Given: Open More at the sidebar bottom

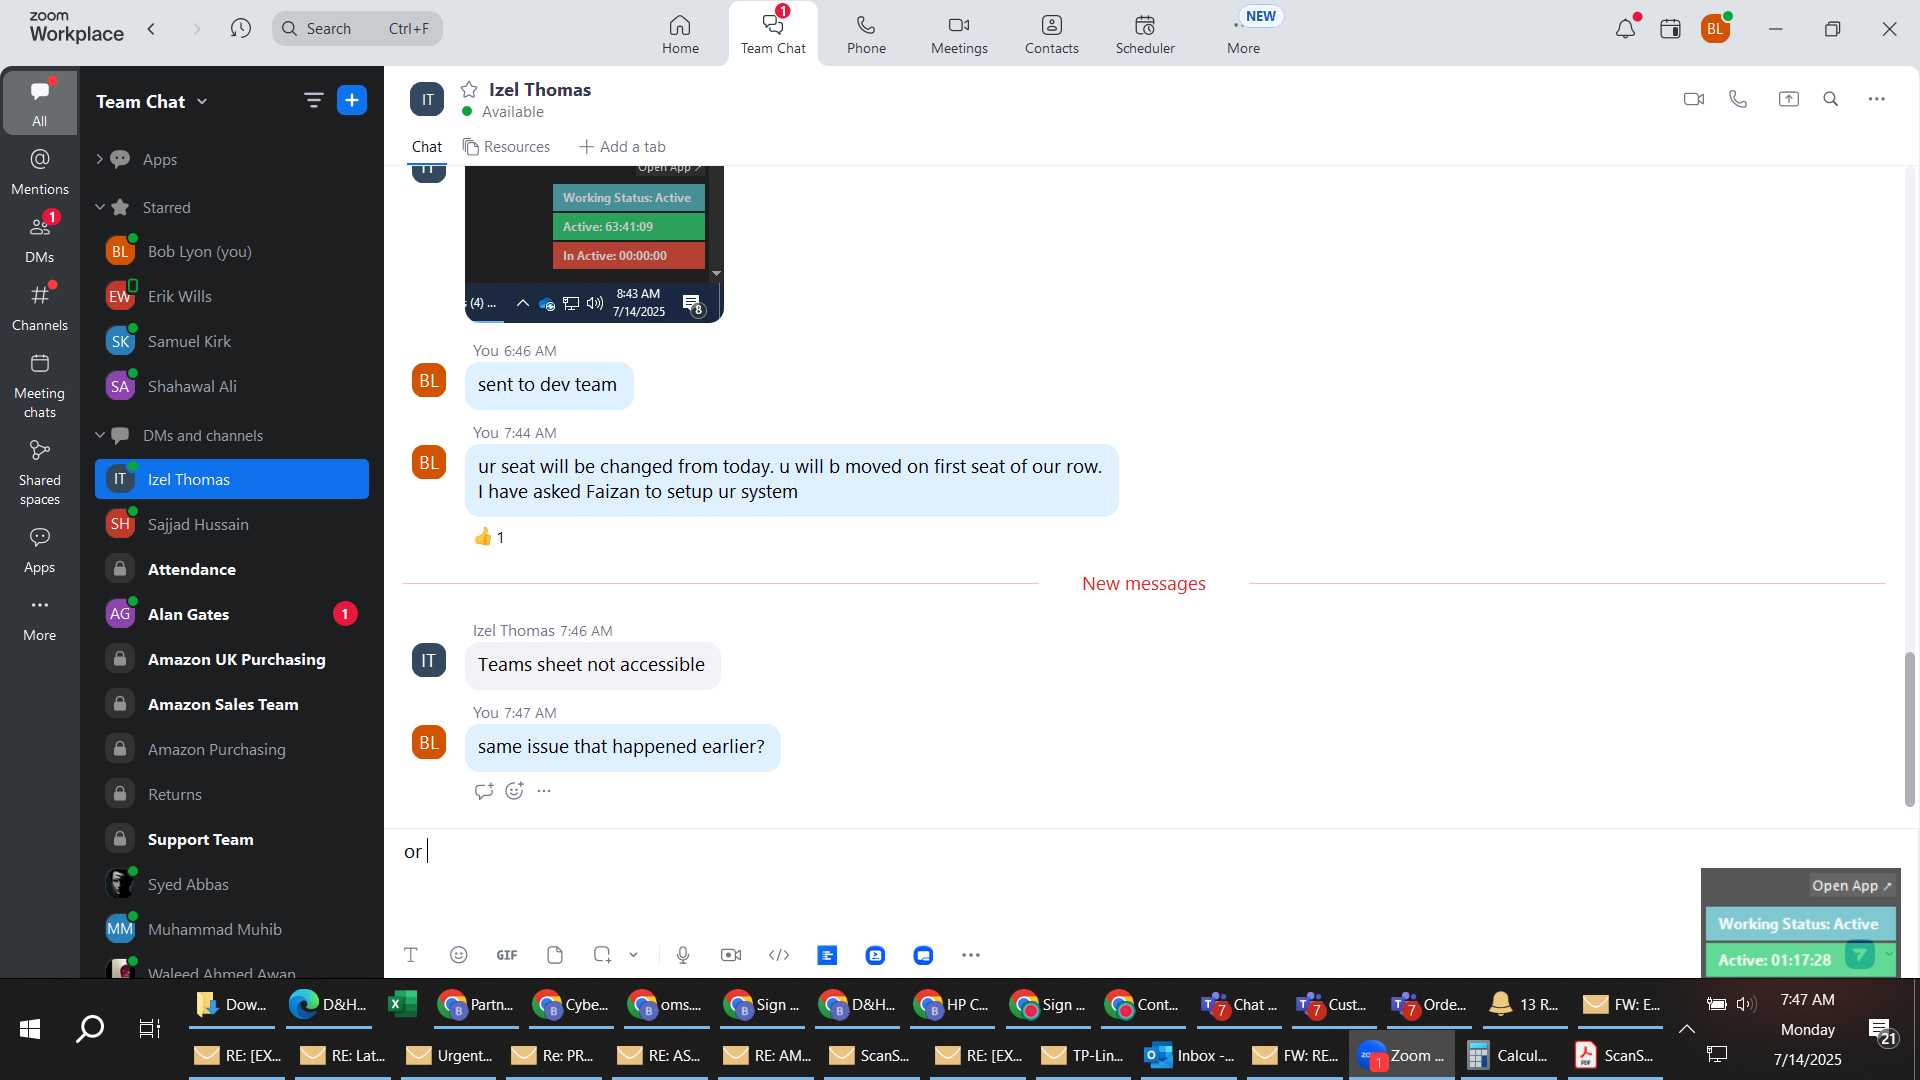Looking at the screenshot, I should coord(40,618).
